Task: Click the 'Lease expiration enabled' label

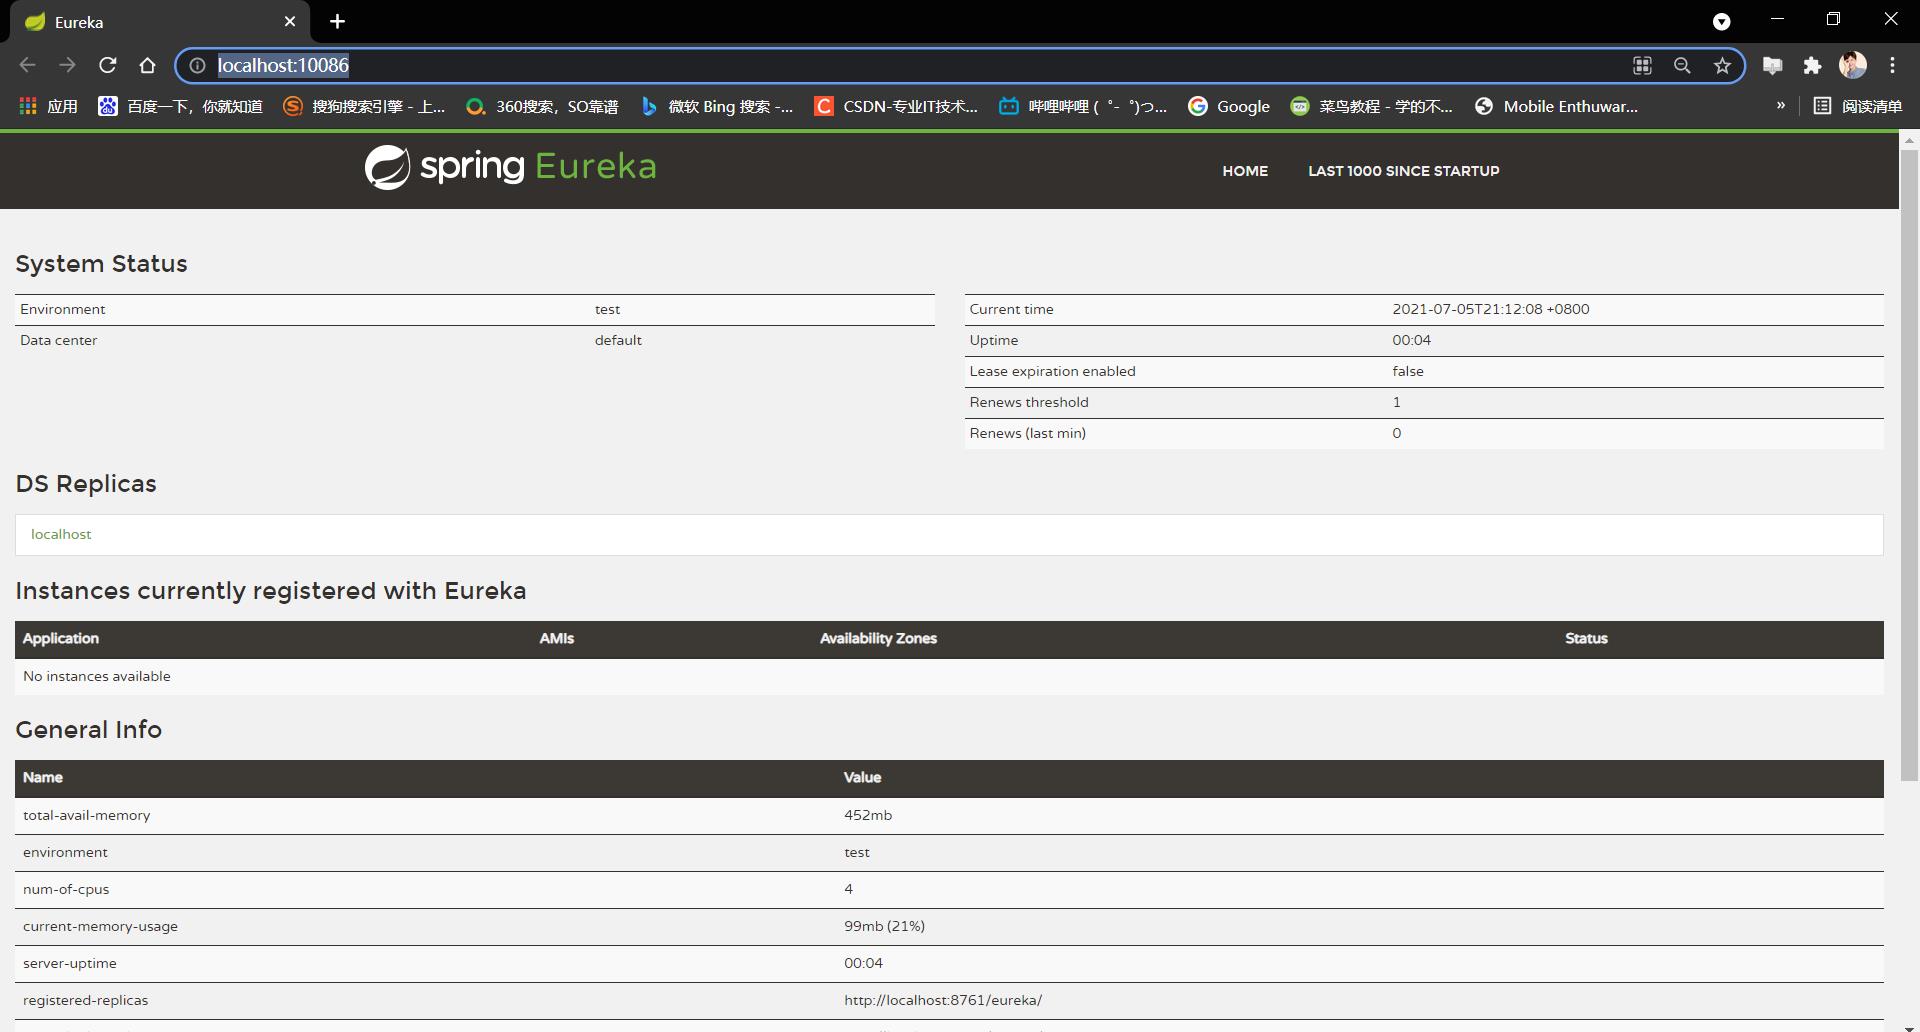Action: pyautogui.click(x=1052, y=371)
